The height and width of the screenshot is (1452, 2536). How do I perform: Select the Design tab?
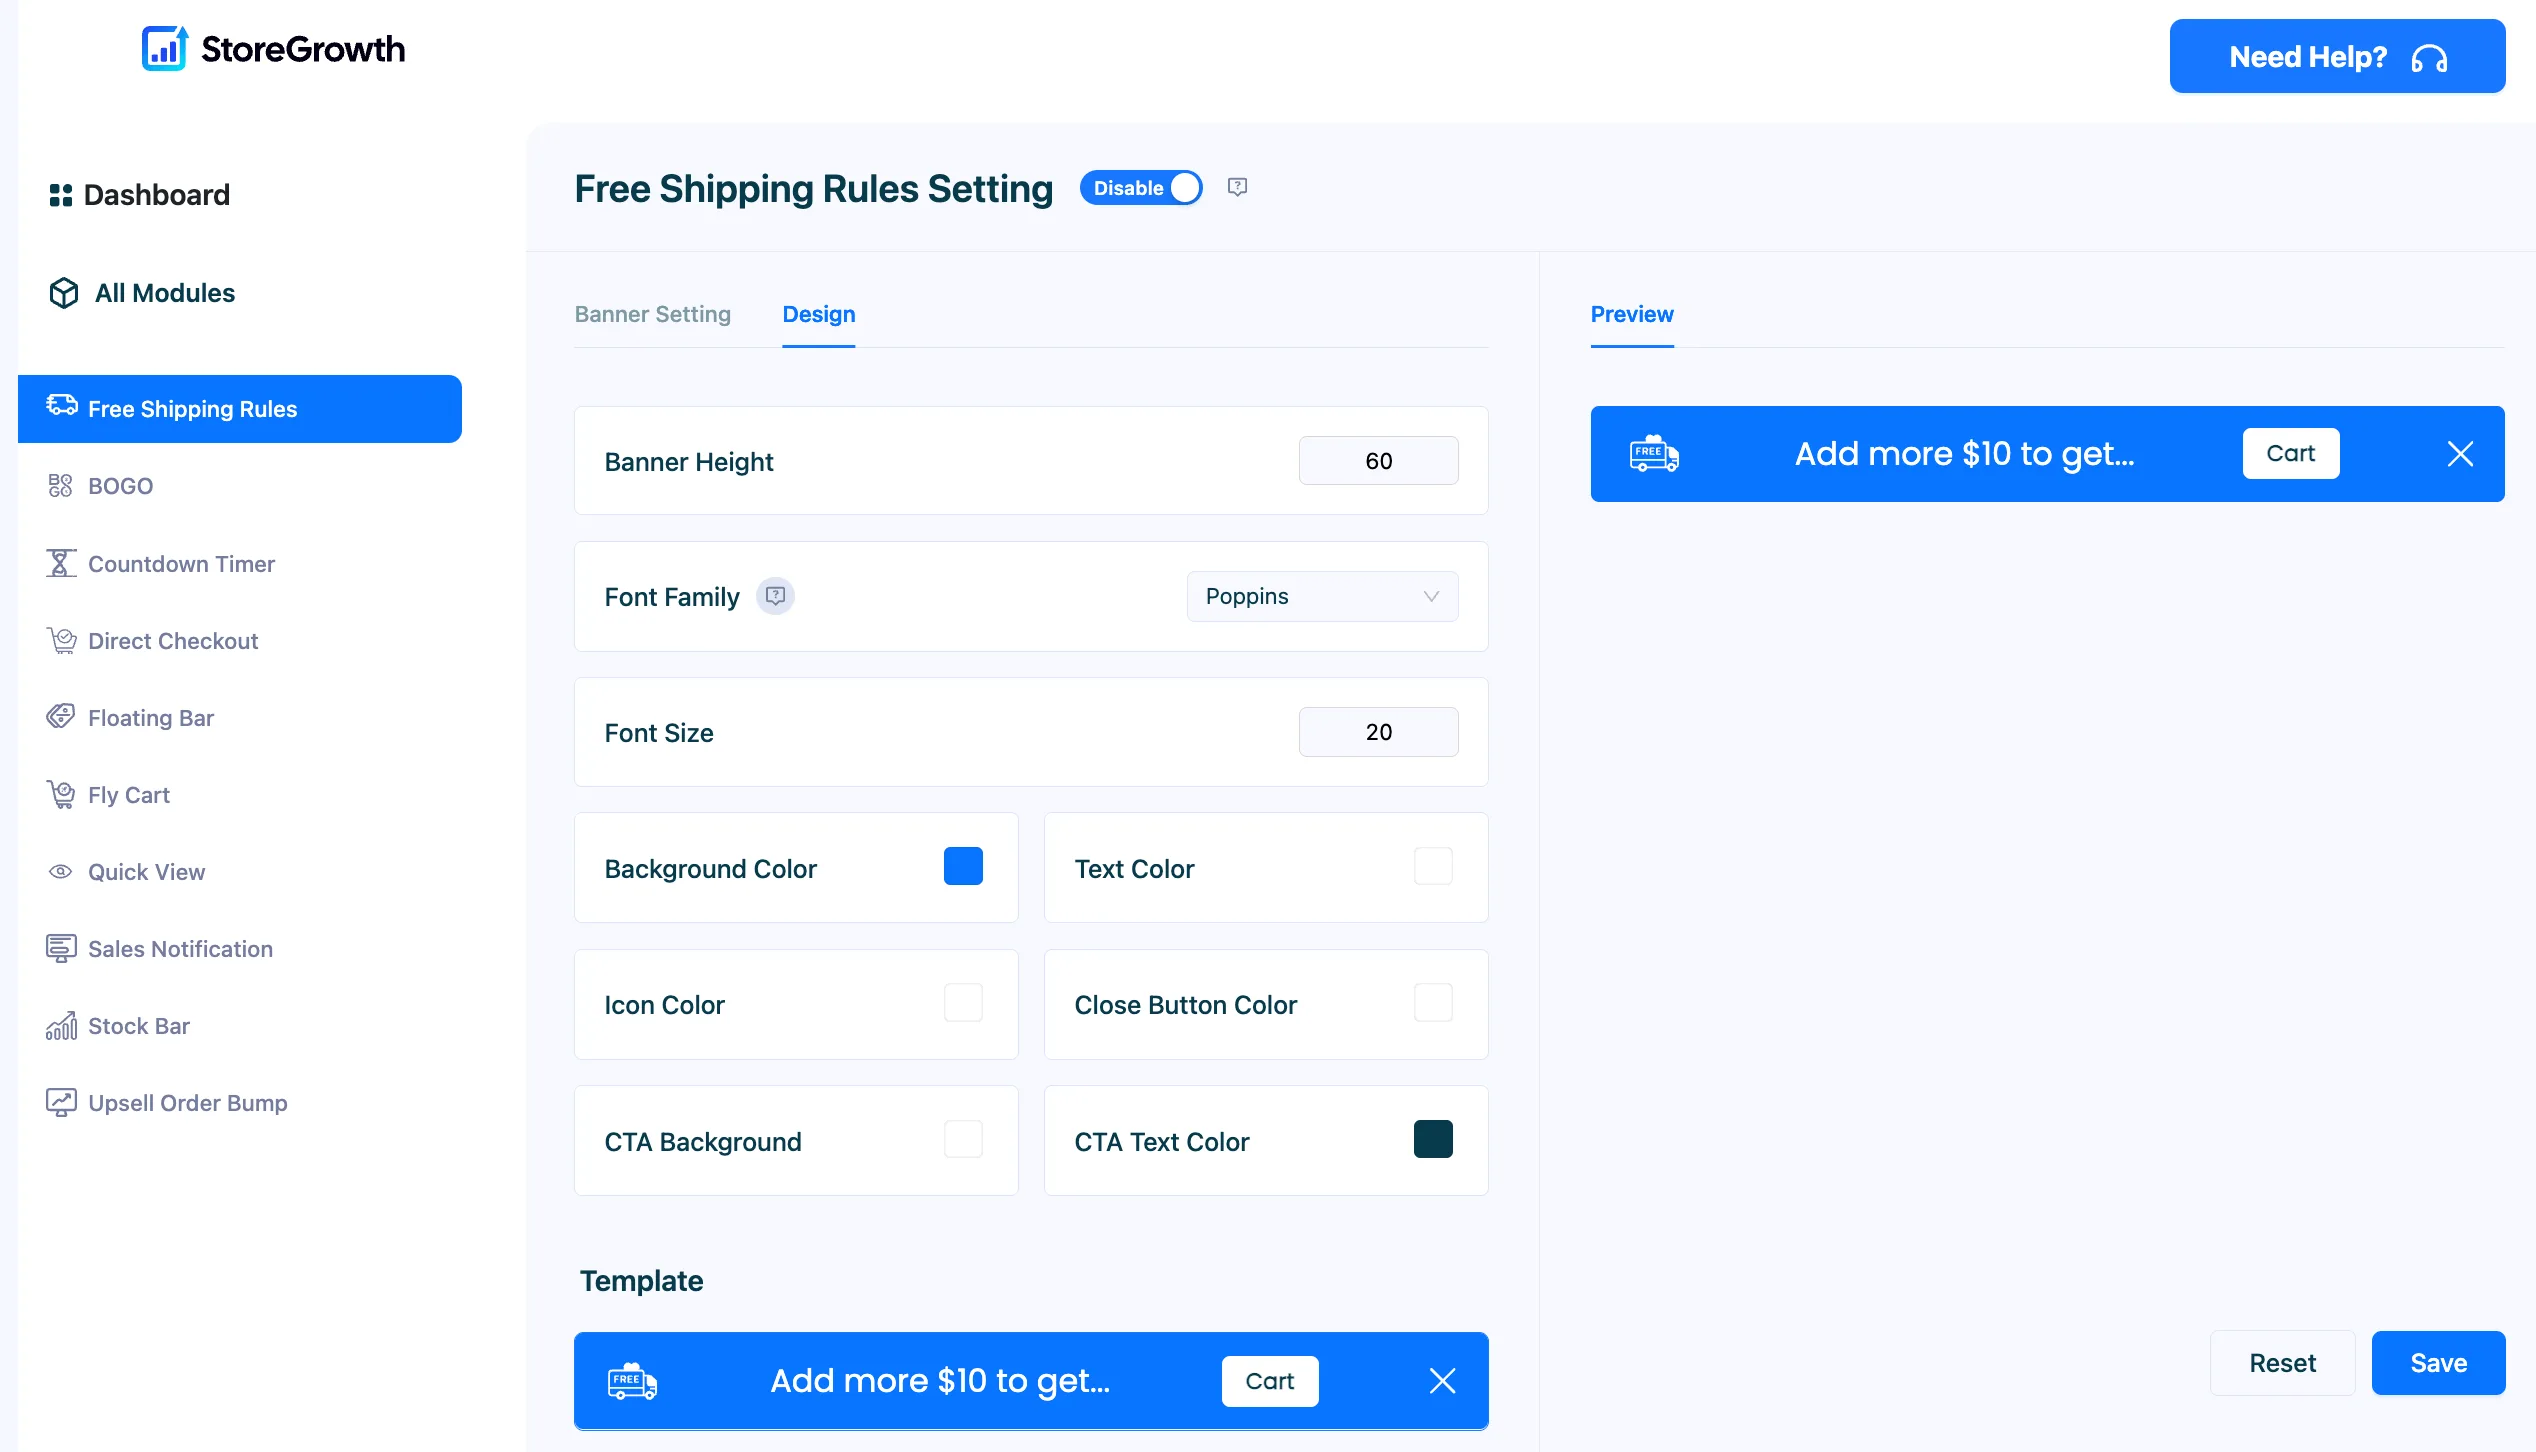point(818,314)
